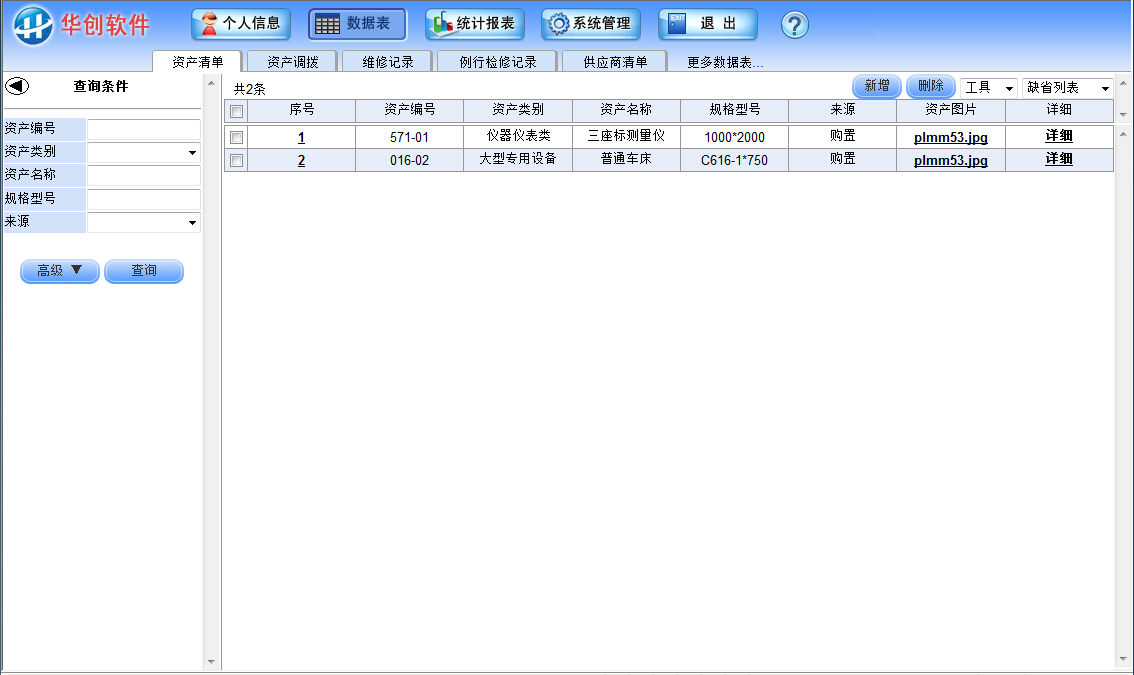Check the row for asset 571-01
The width and height of the screenshot is (1134, 675).
236,137
